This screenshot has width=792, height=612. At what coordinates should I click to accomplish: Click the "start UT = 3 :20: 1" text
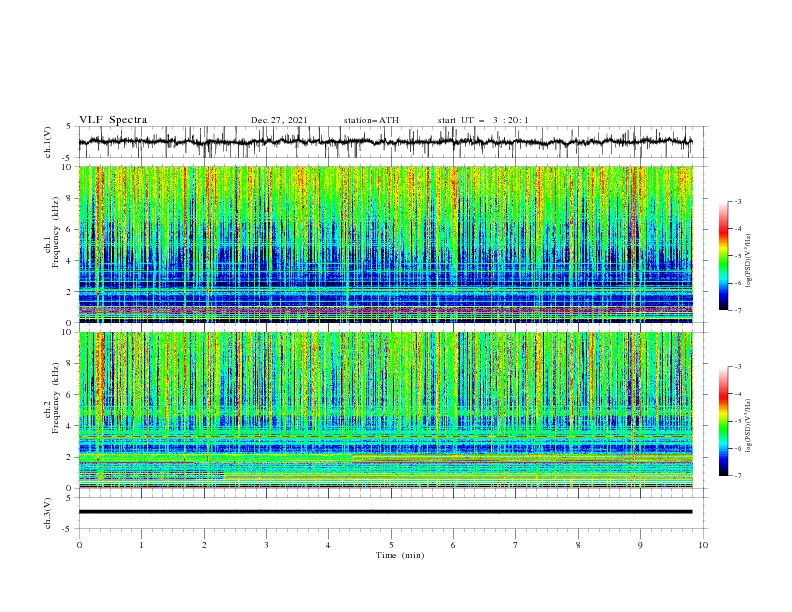pos(483,120)
